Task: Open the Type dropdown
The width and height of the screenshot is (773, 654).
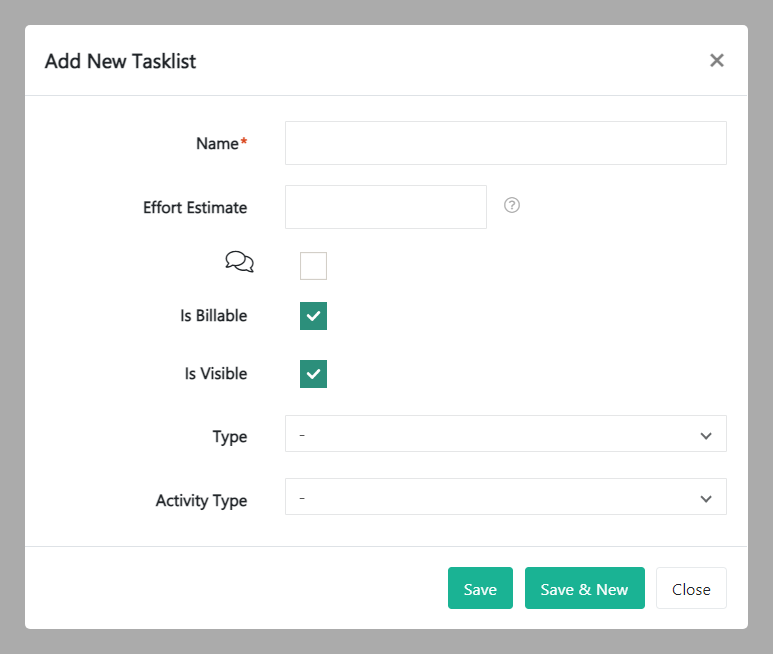Action: coord(505,434)
